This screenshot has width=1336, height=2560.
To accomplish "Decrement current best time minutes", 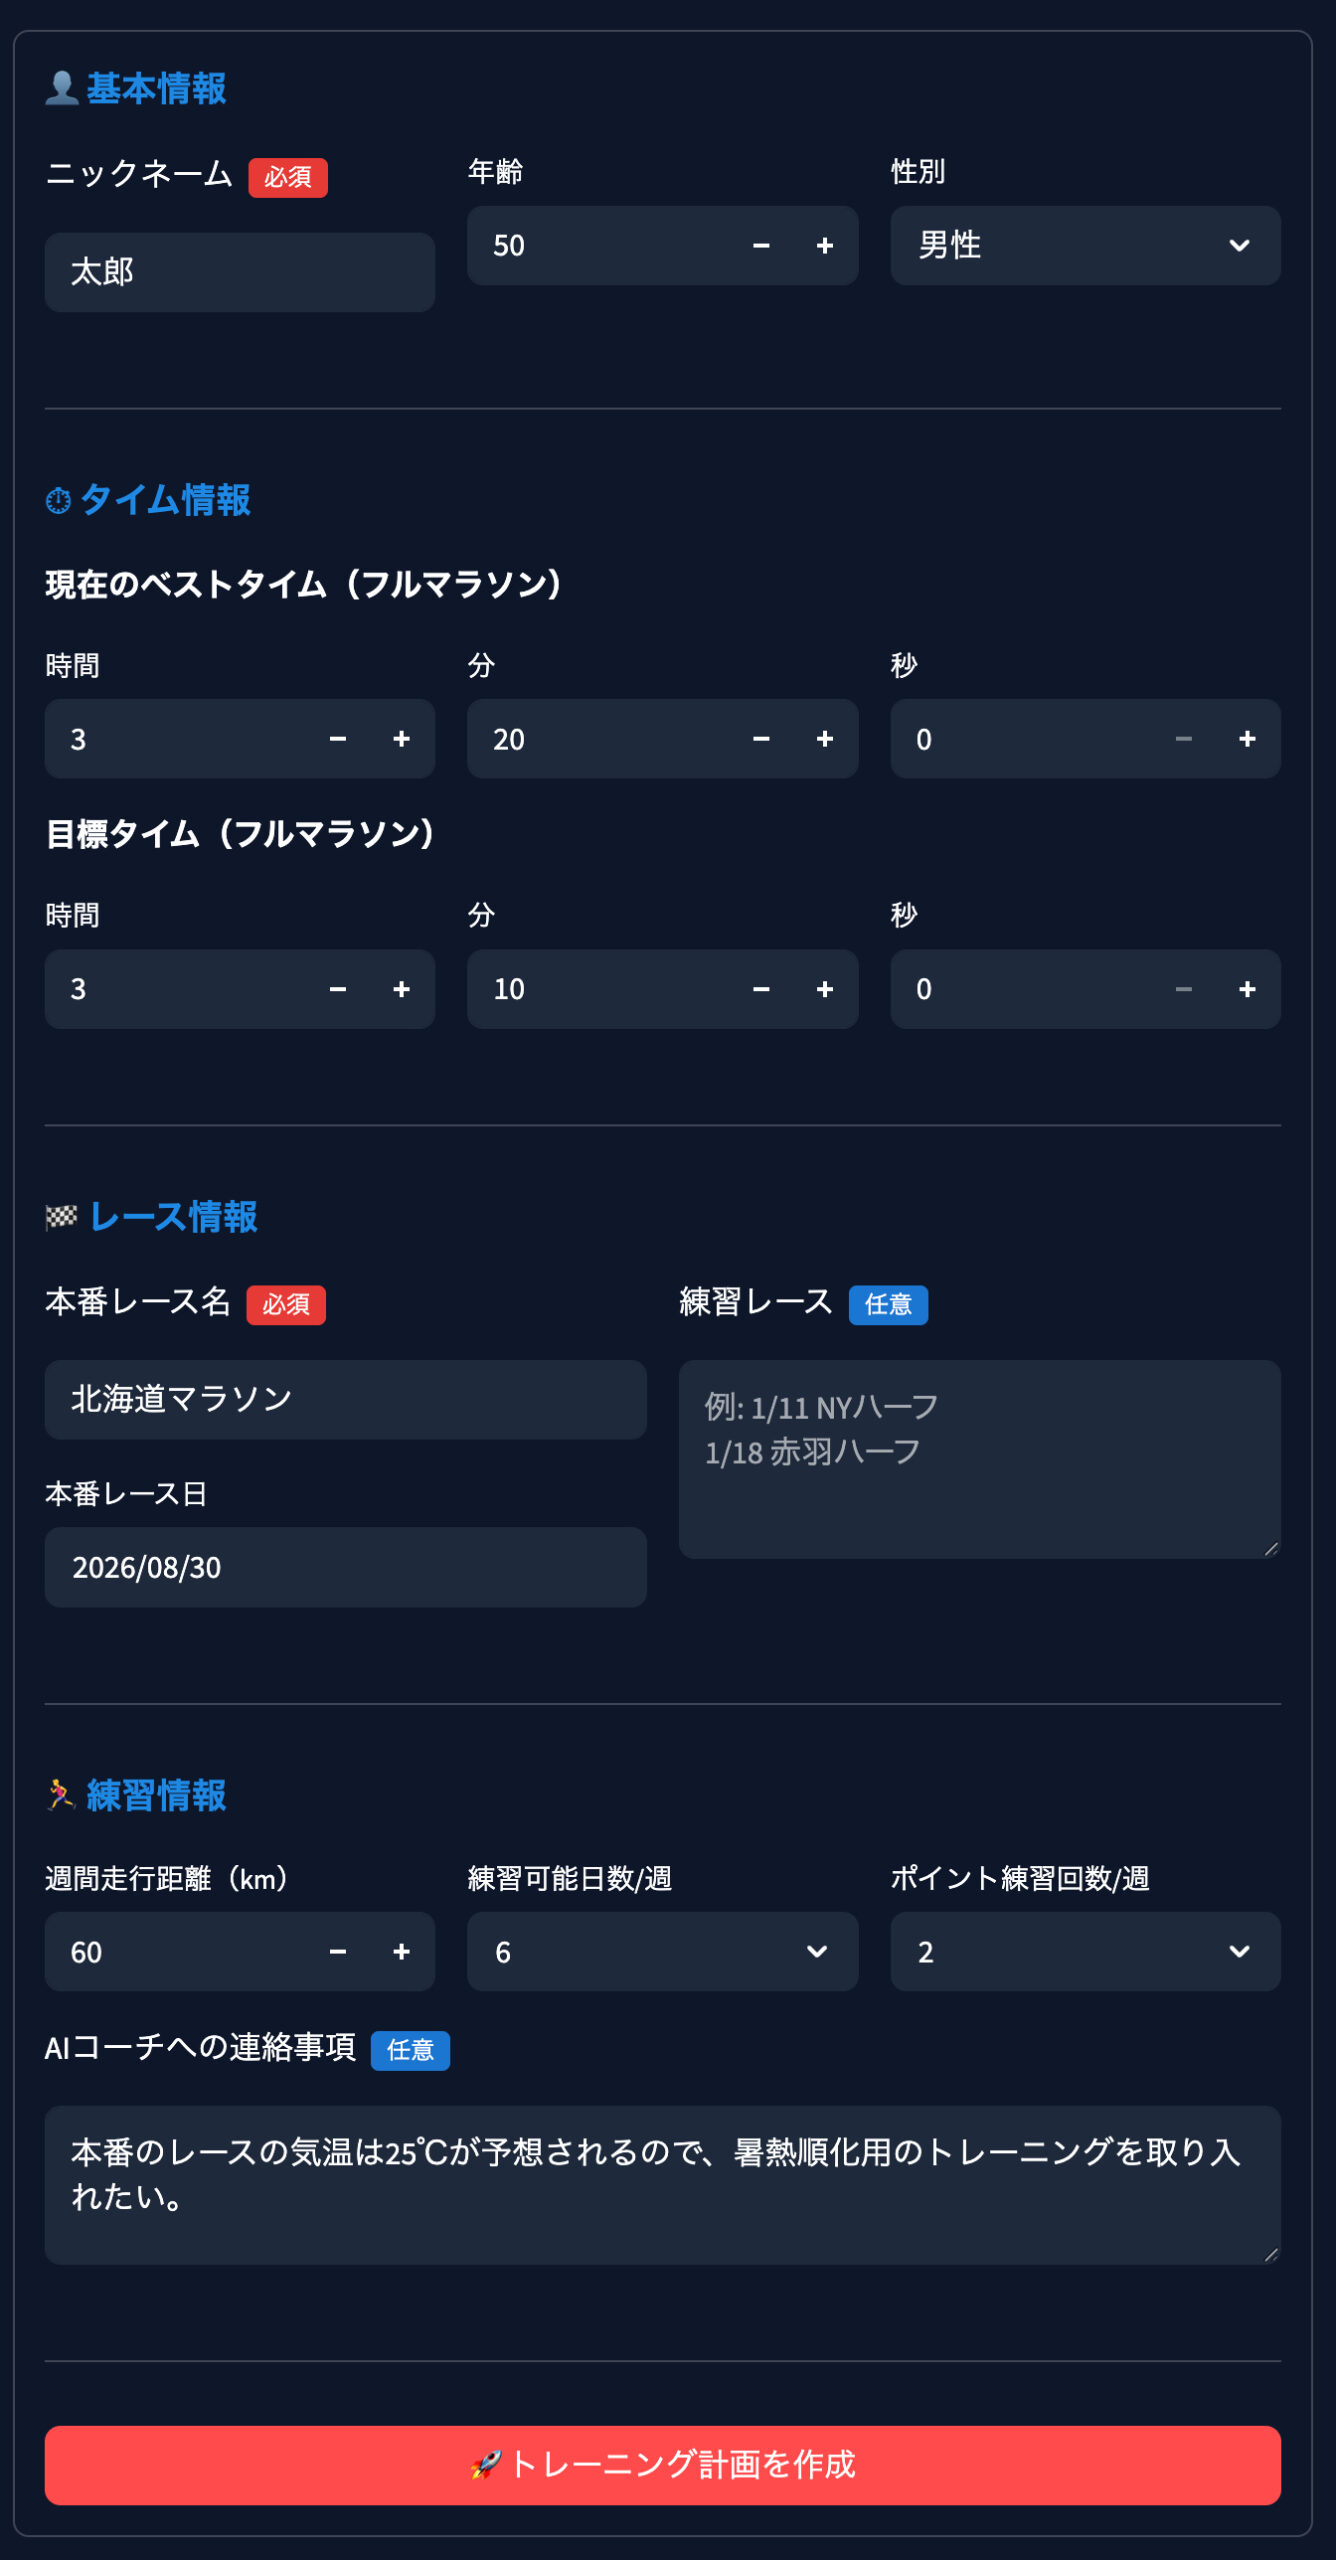I will click(x=761, y=739).
